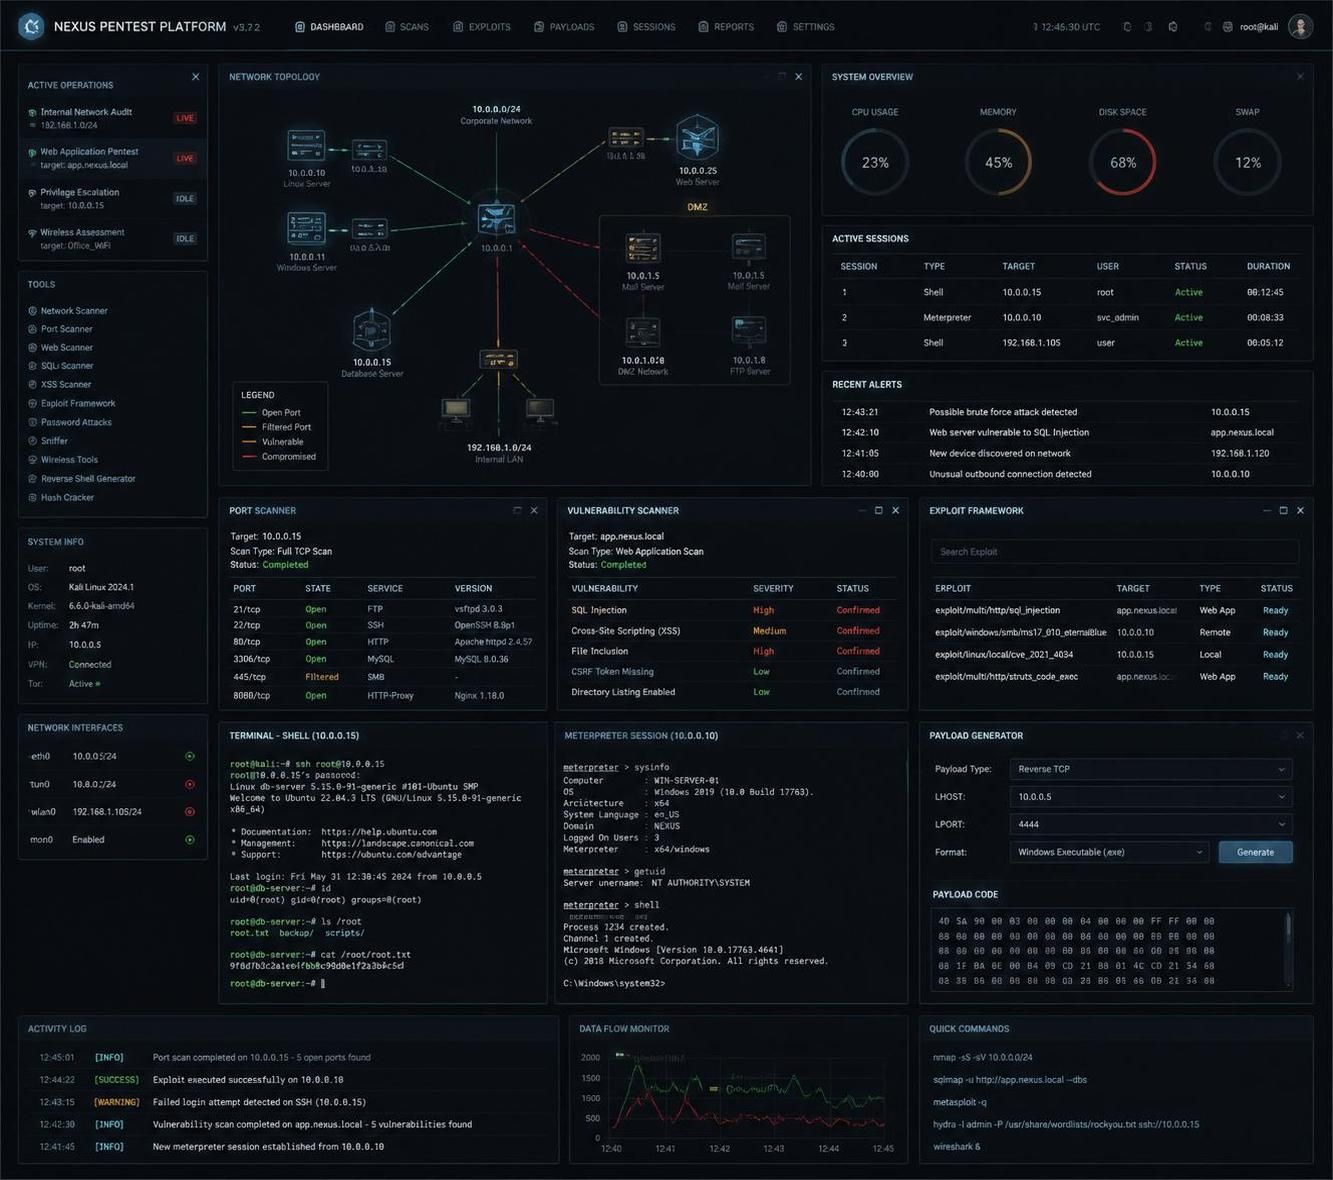Click Ready status for sql_injection exploit

point(1275,611)
